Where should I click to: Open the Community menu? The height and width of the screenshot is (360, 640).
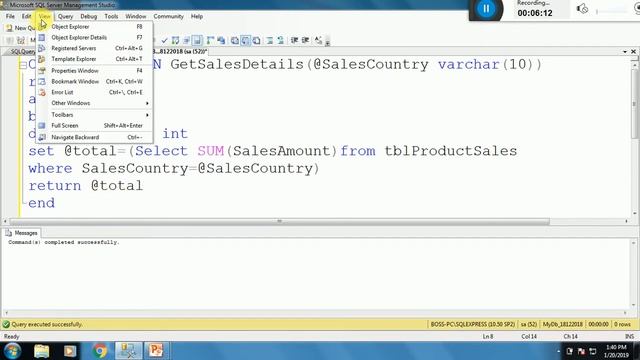tap(169, 16)
